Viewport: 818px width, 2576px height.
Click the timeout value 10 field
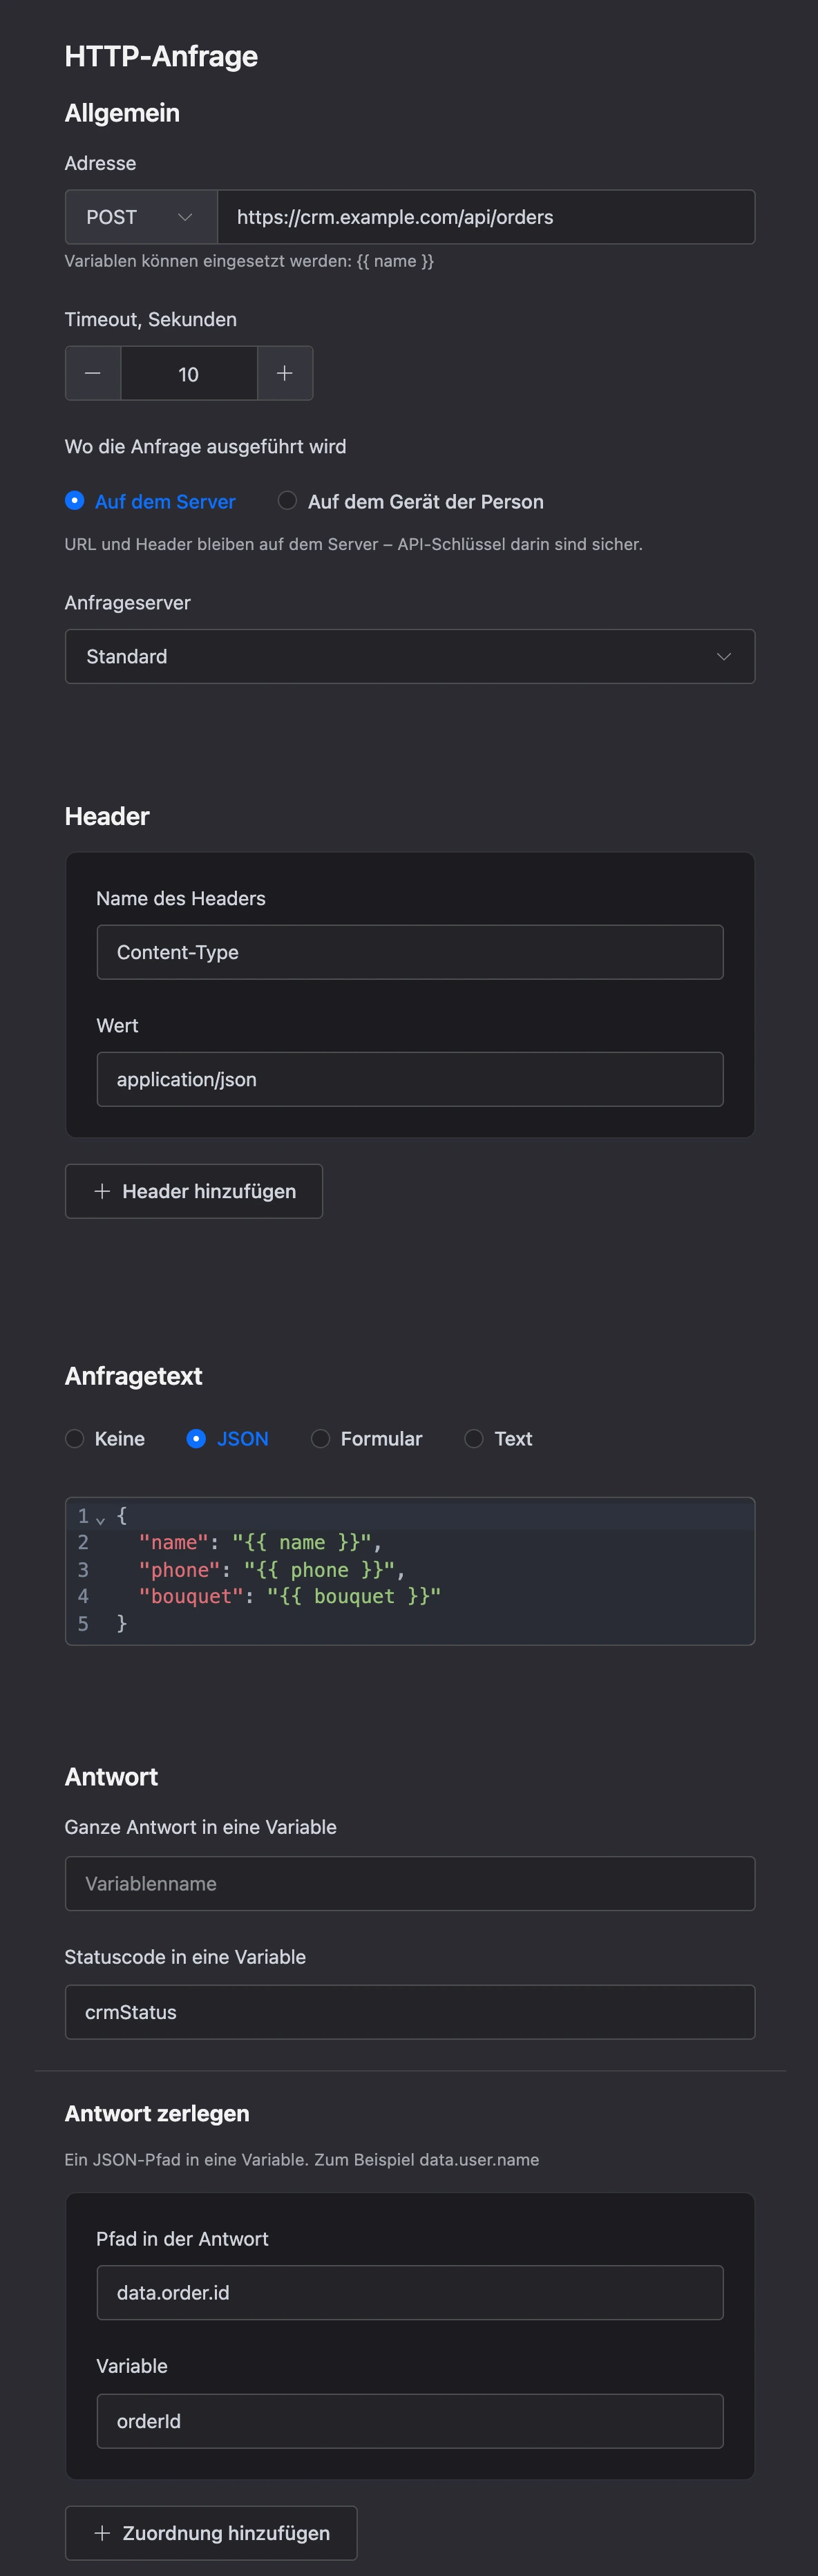point(189,373)
